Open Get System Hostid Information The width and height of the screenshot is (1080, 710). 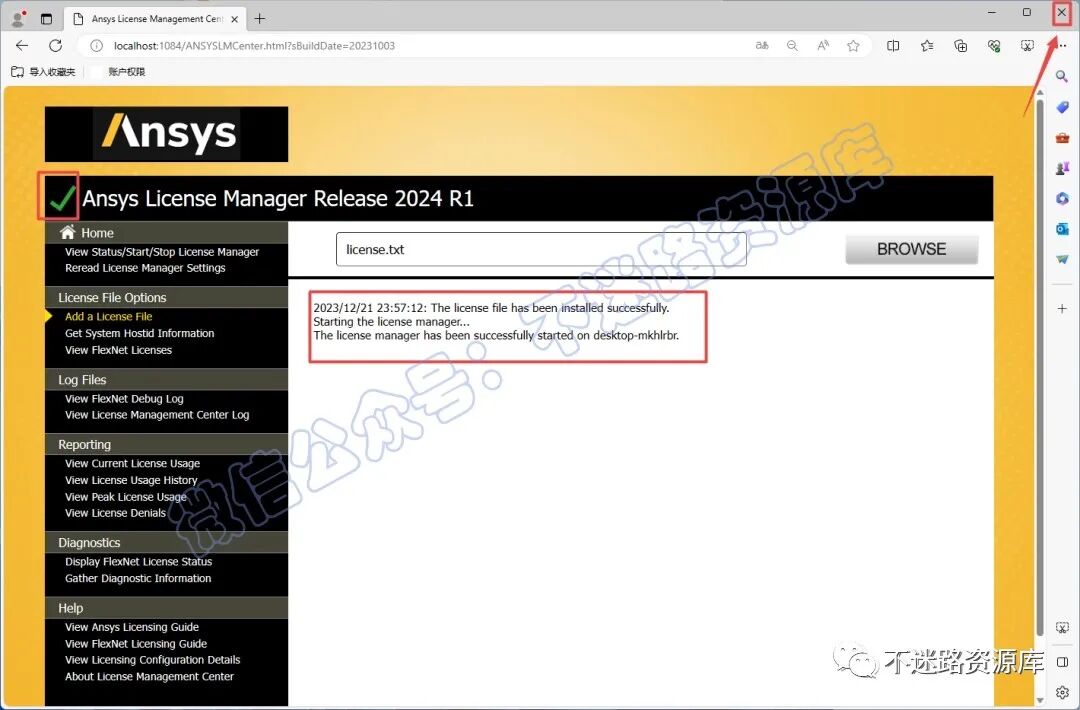[140, 333]
